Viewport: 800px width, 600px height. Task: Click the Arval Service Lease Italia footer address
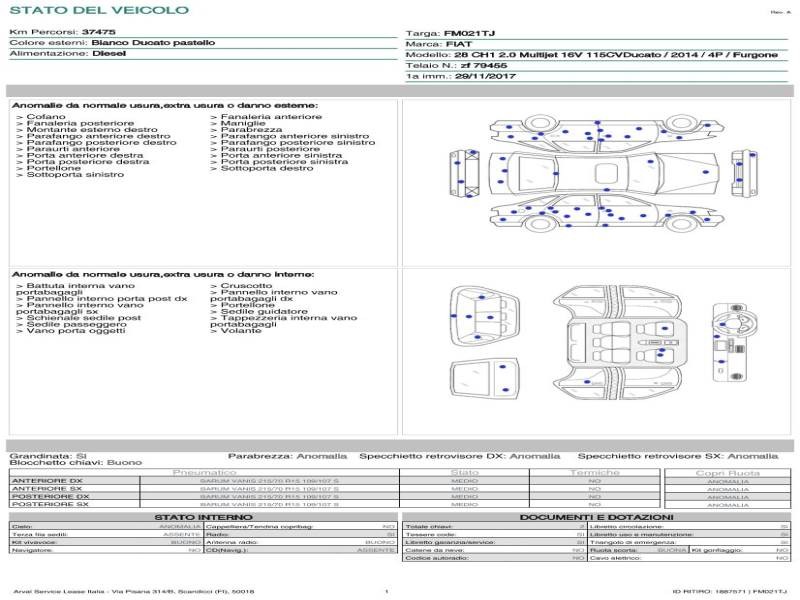pyautogui.click(x=134, y=592)
